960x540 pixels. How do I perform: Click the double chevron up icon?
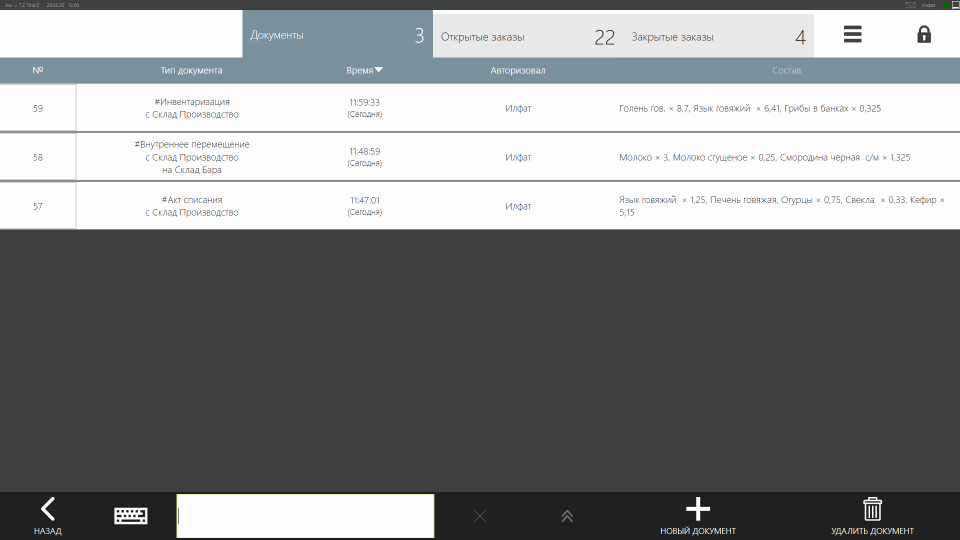click(567, 516)
